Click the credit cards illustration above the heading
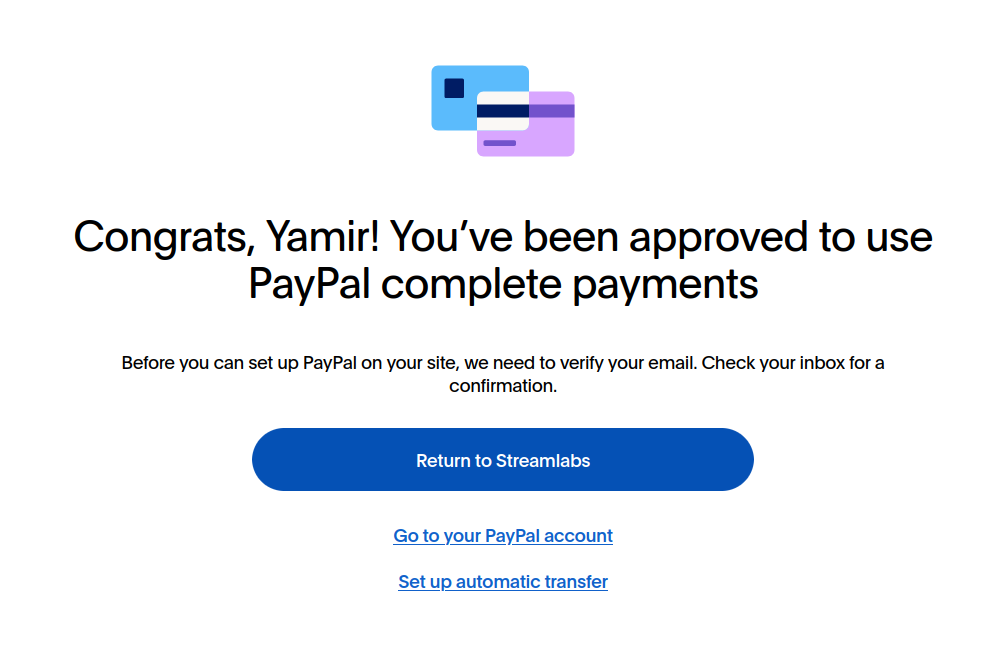 502,110
